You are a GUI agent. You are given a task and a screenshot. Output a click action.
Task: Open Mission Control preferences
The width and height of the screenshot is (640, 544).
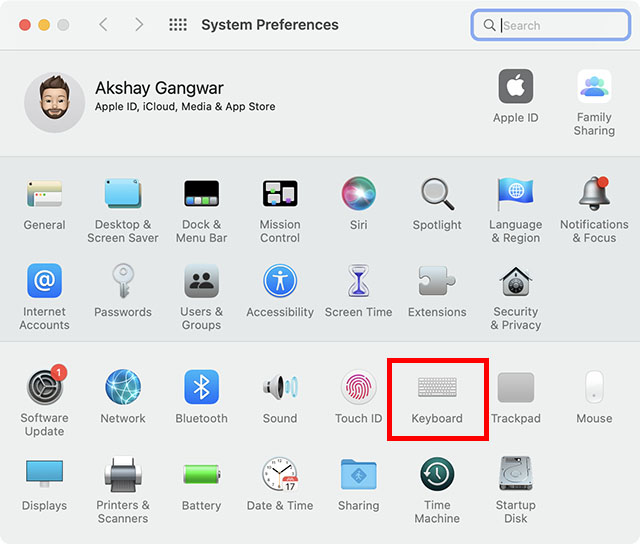(280, 194)
